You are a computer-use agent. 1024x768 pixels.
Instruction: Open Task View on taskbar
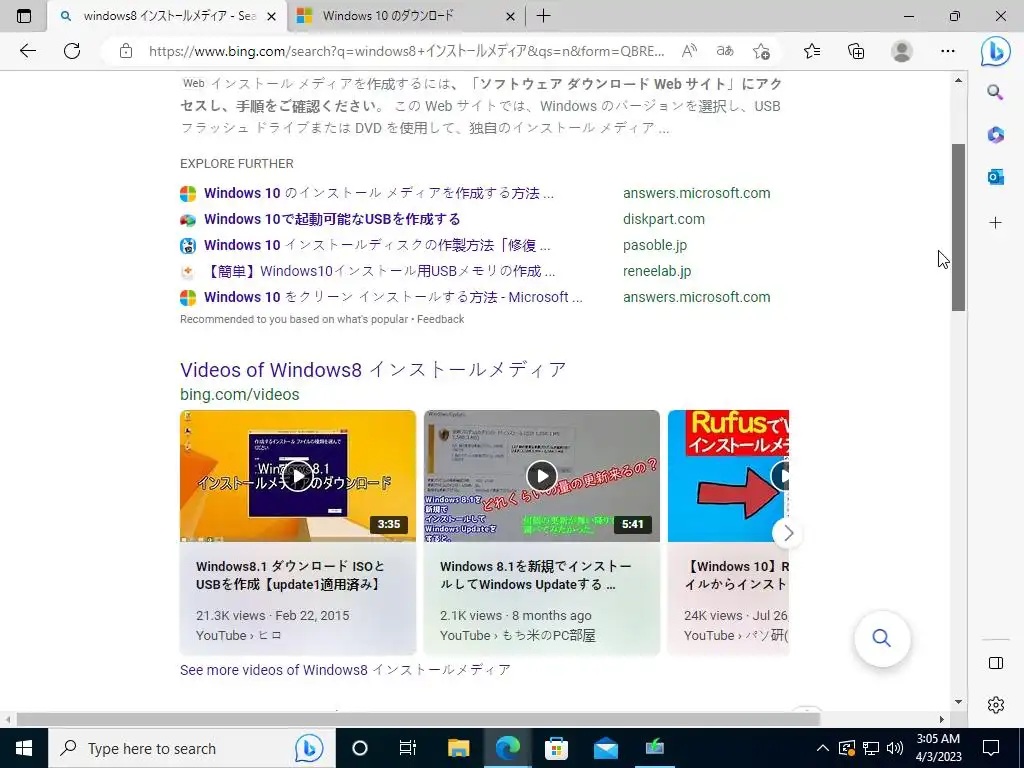(408, 748)
